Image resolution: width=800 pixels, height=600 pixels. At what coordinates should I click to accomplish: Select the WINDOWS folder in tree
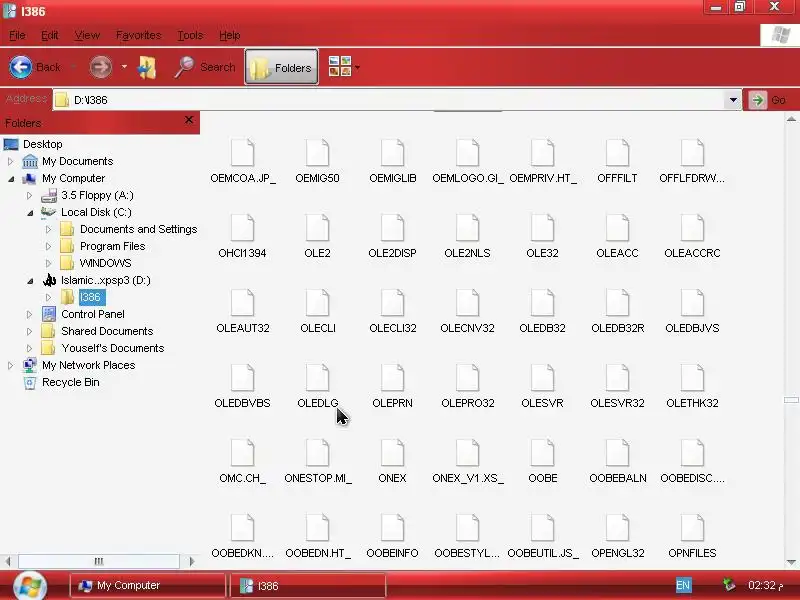point(106,263)
